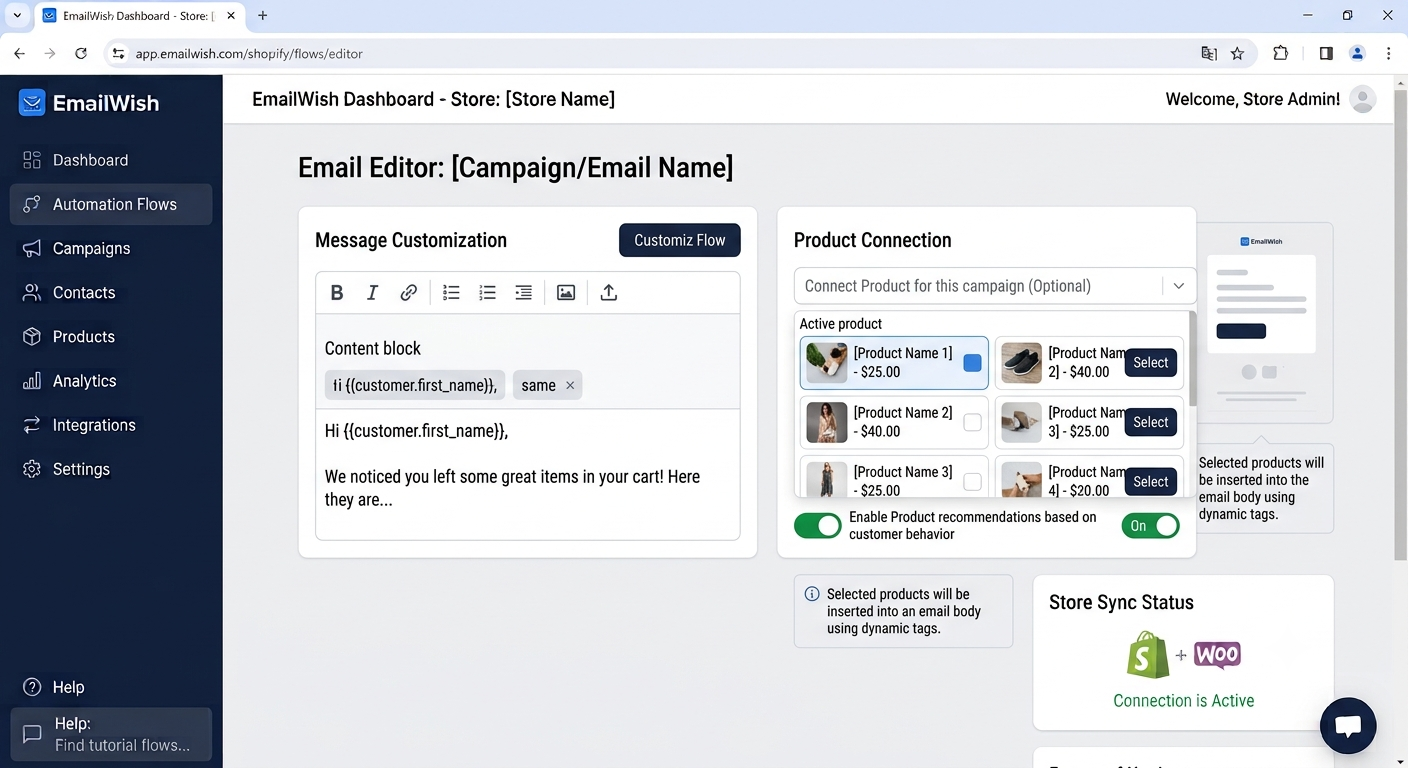Click the browser translate icon
The height and width of the screenshot is (768, 1408).
pyautogui.click(x=1209, y=54)
